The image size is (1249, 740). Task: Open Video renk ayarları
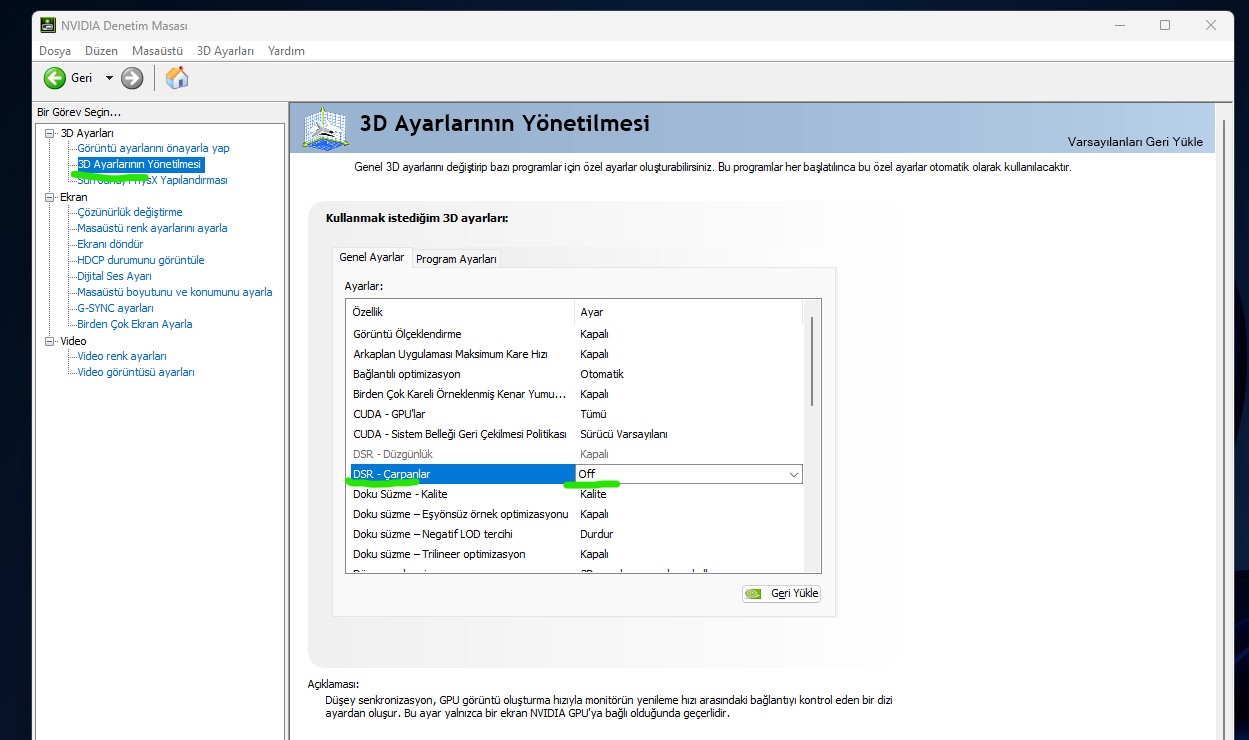pyautogui.click(x=122, y=356)
